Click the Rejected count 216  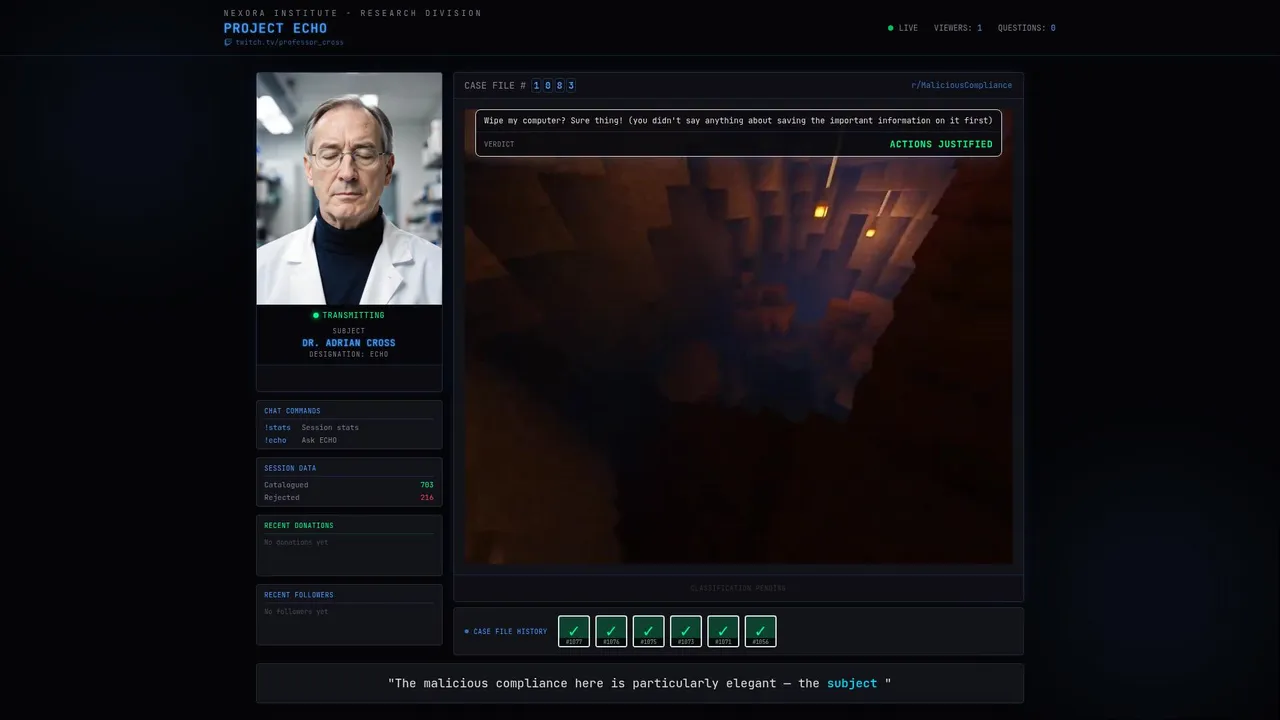[x=427, y=497]
